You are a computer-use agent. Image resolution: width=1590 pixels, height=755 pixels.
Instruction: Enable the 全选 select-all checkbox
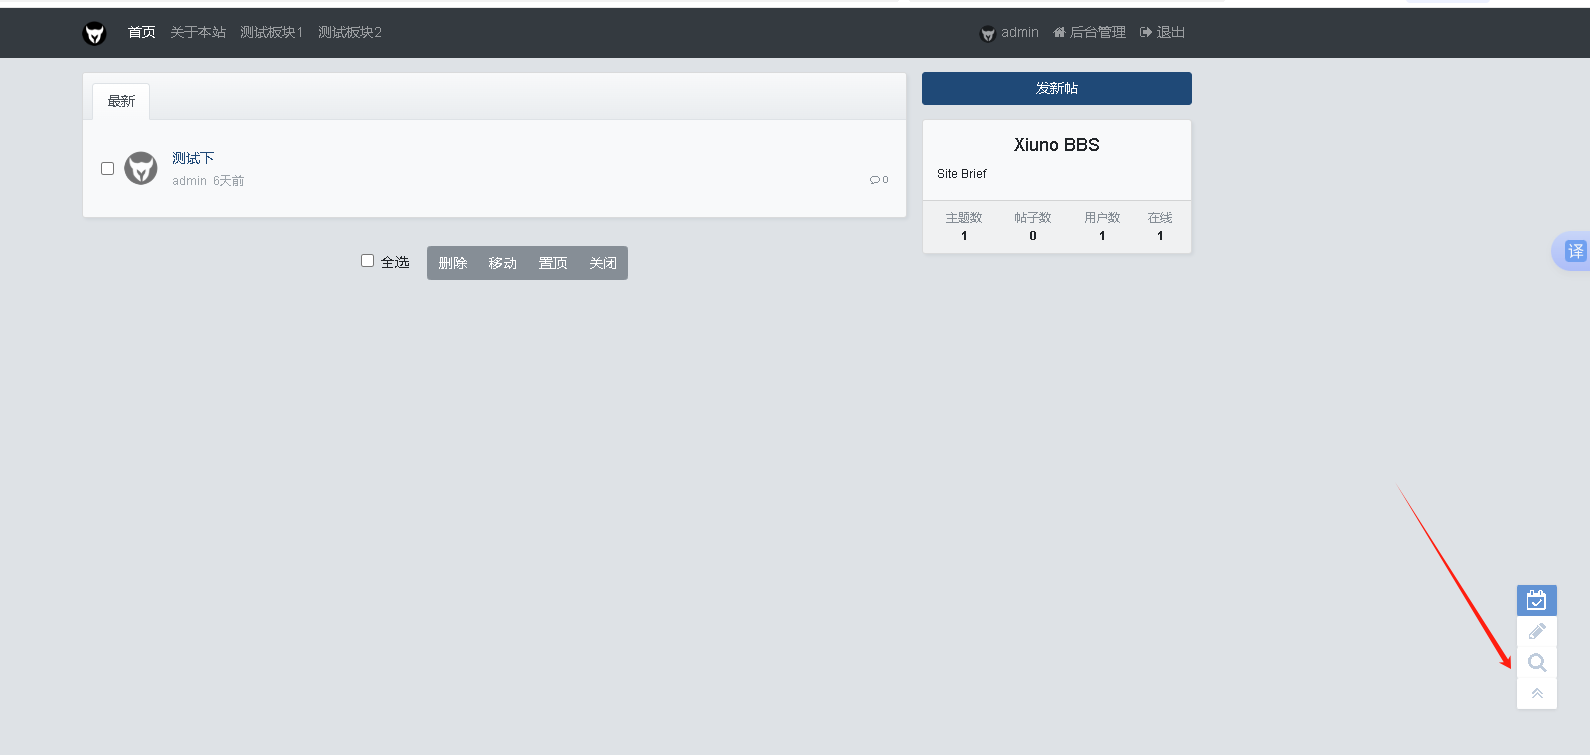click(367, 261)
